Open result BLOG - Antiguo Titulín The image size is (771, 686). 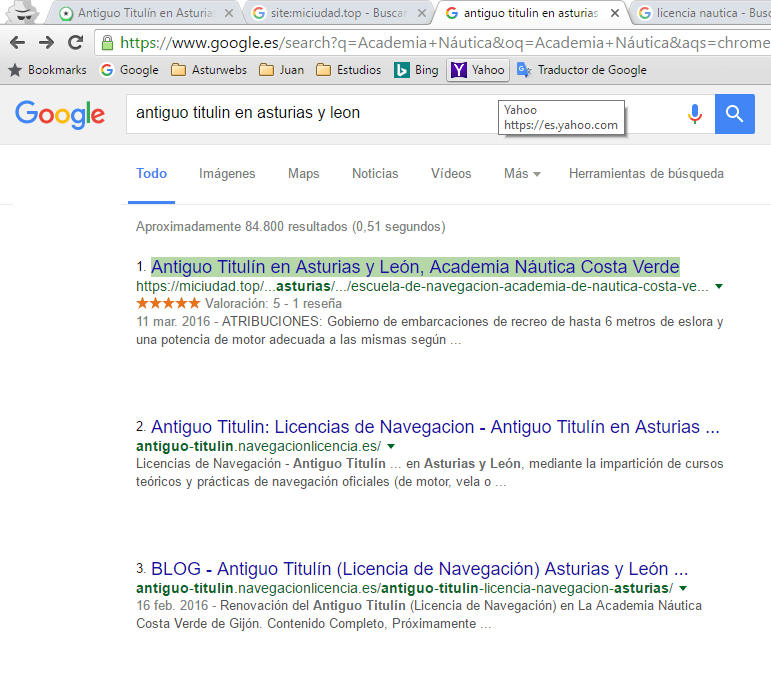click(419, 569)
